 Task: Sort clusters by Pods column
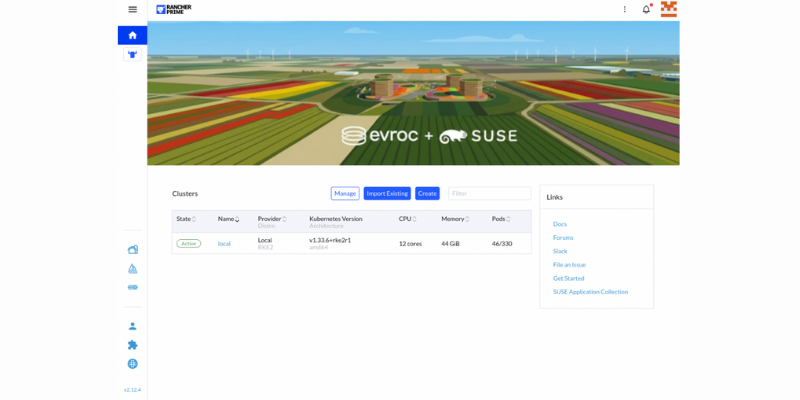point(501,219)
